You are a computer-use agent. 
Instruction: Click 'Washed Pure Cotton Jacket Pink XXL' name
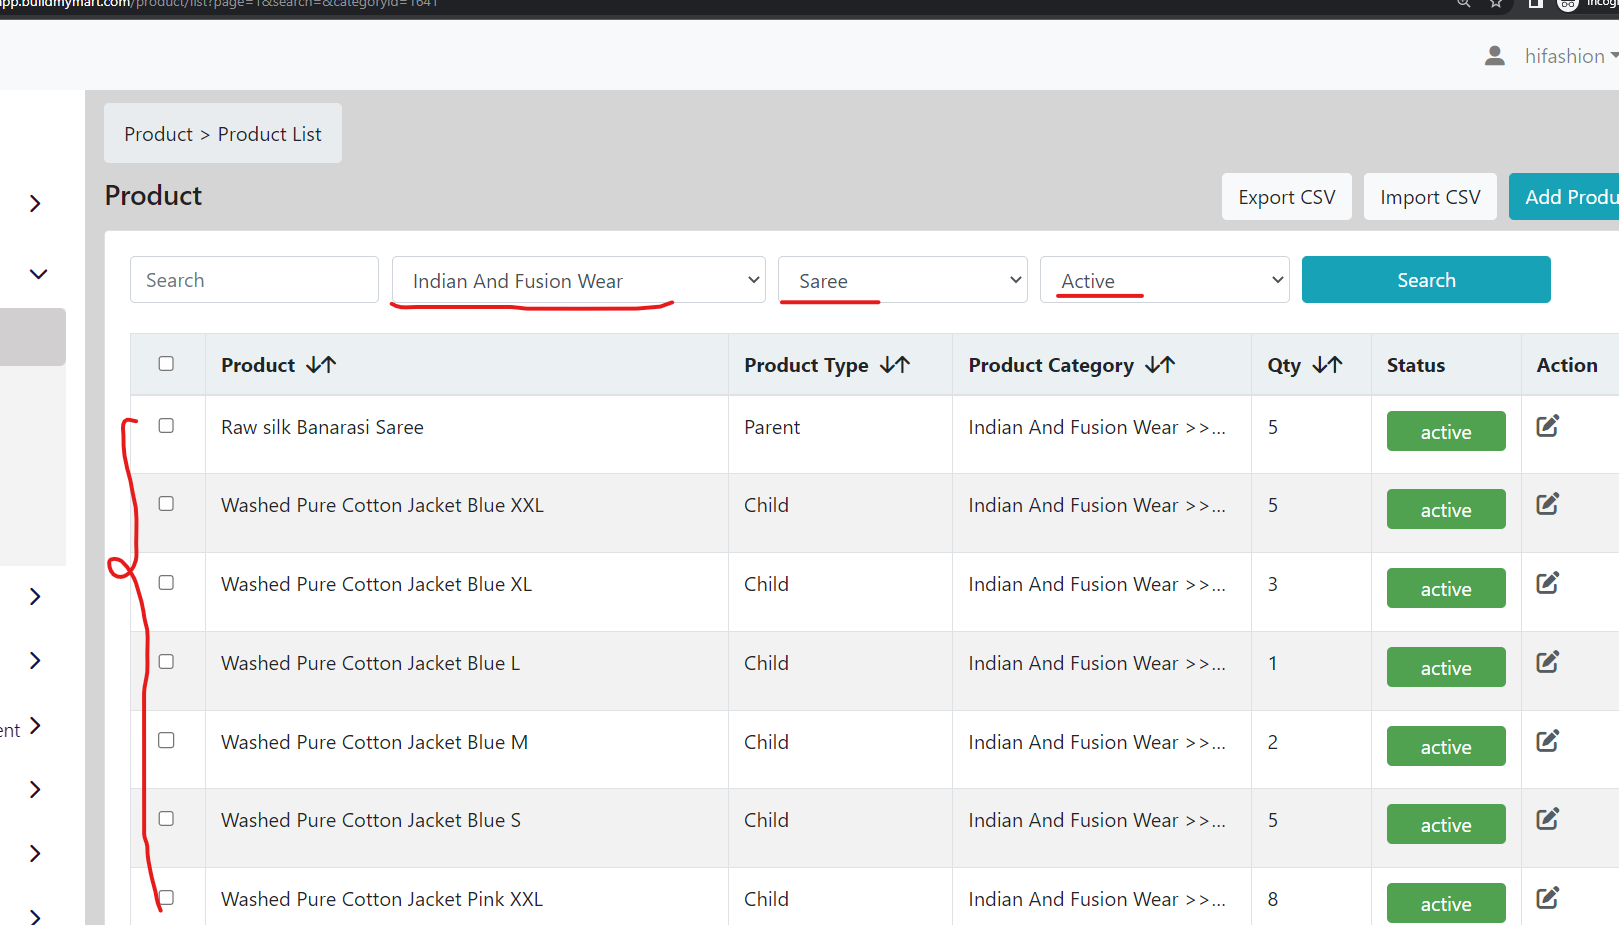click(x=382, y=899)
